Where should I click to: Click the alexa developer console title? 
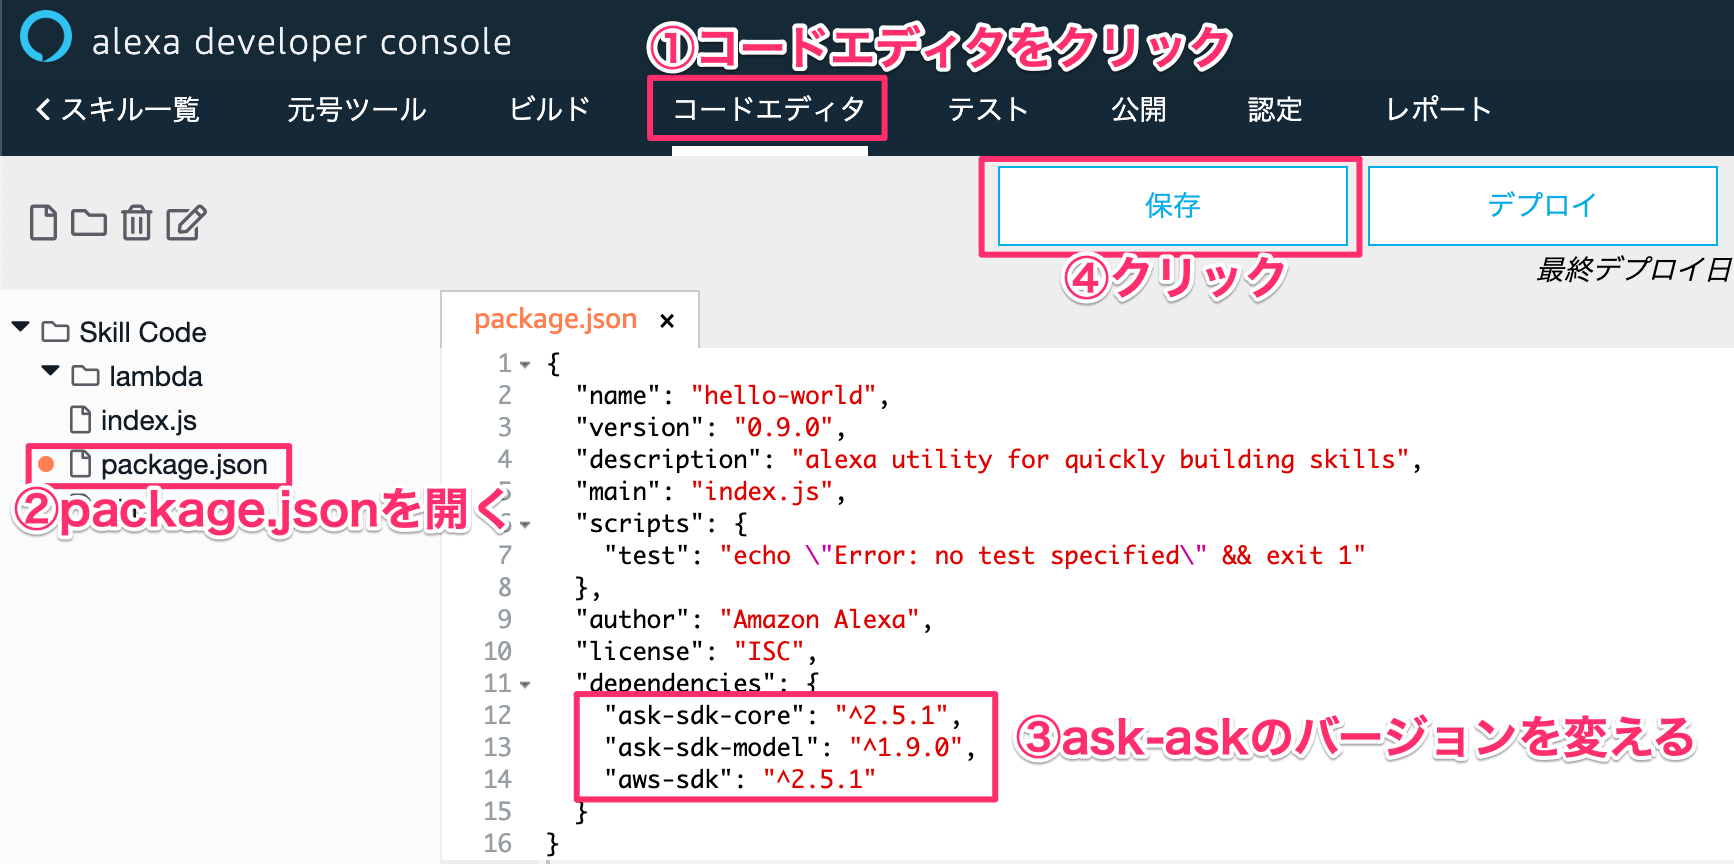click(301, 42)
